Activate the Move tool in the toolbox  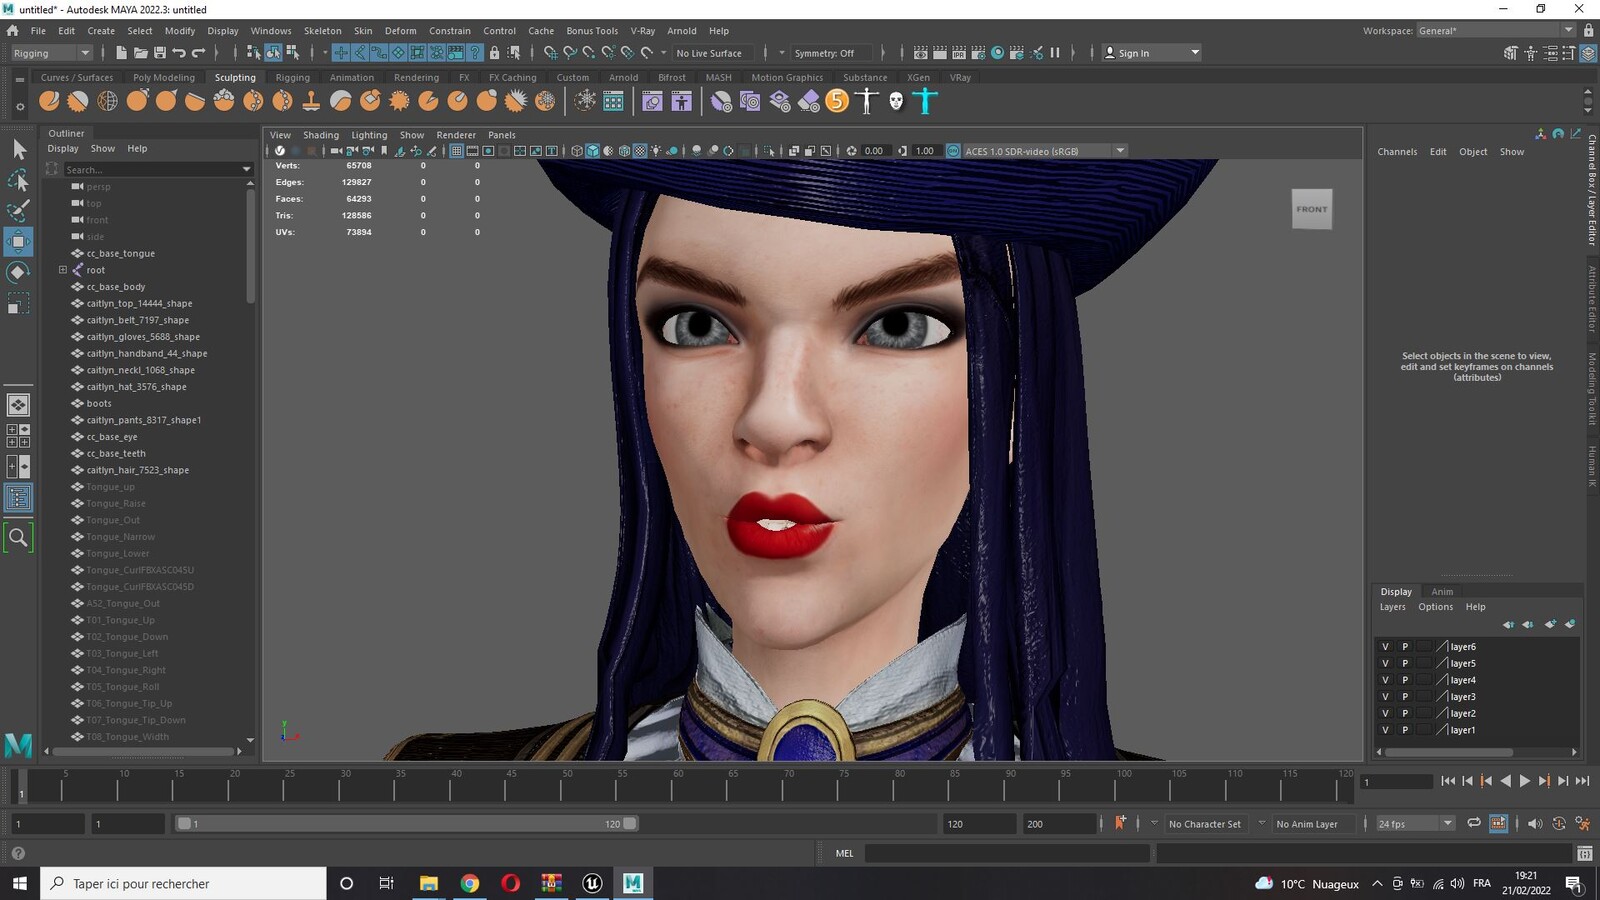click(19, 241)
